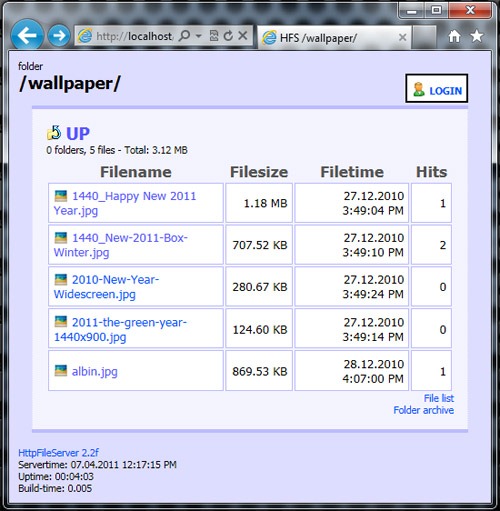Open the Home page icon

tap(454, 36)
